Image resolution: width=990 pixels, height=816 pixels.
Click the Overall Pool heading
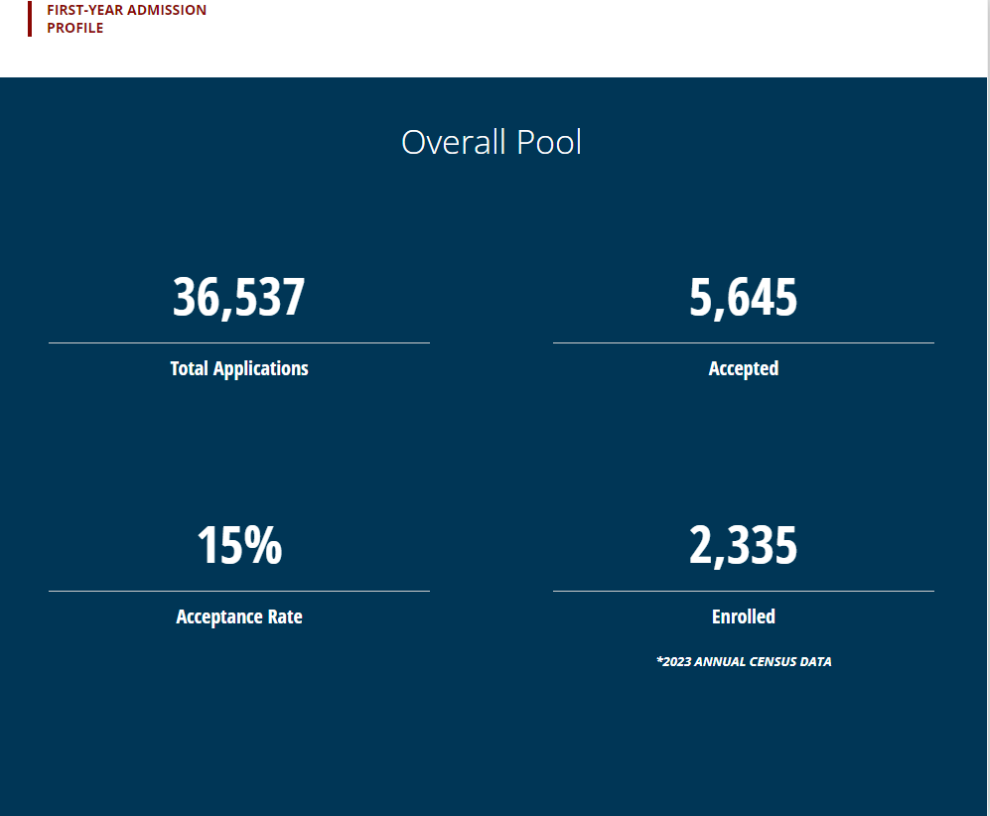click(491, 142)
